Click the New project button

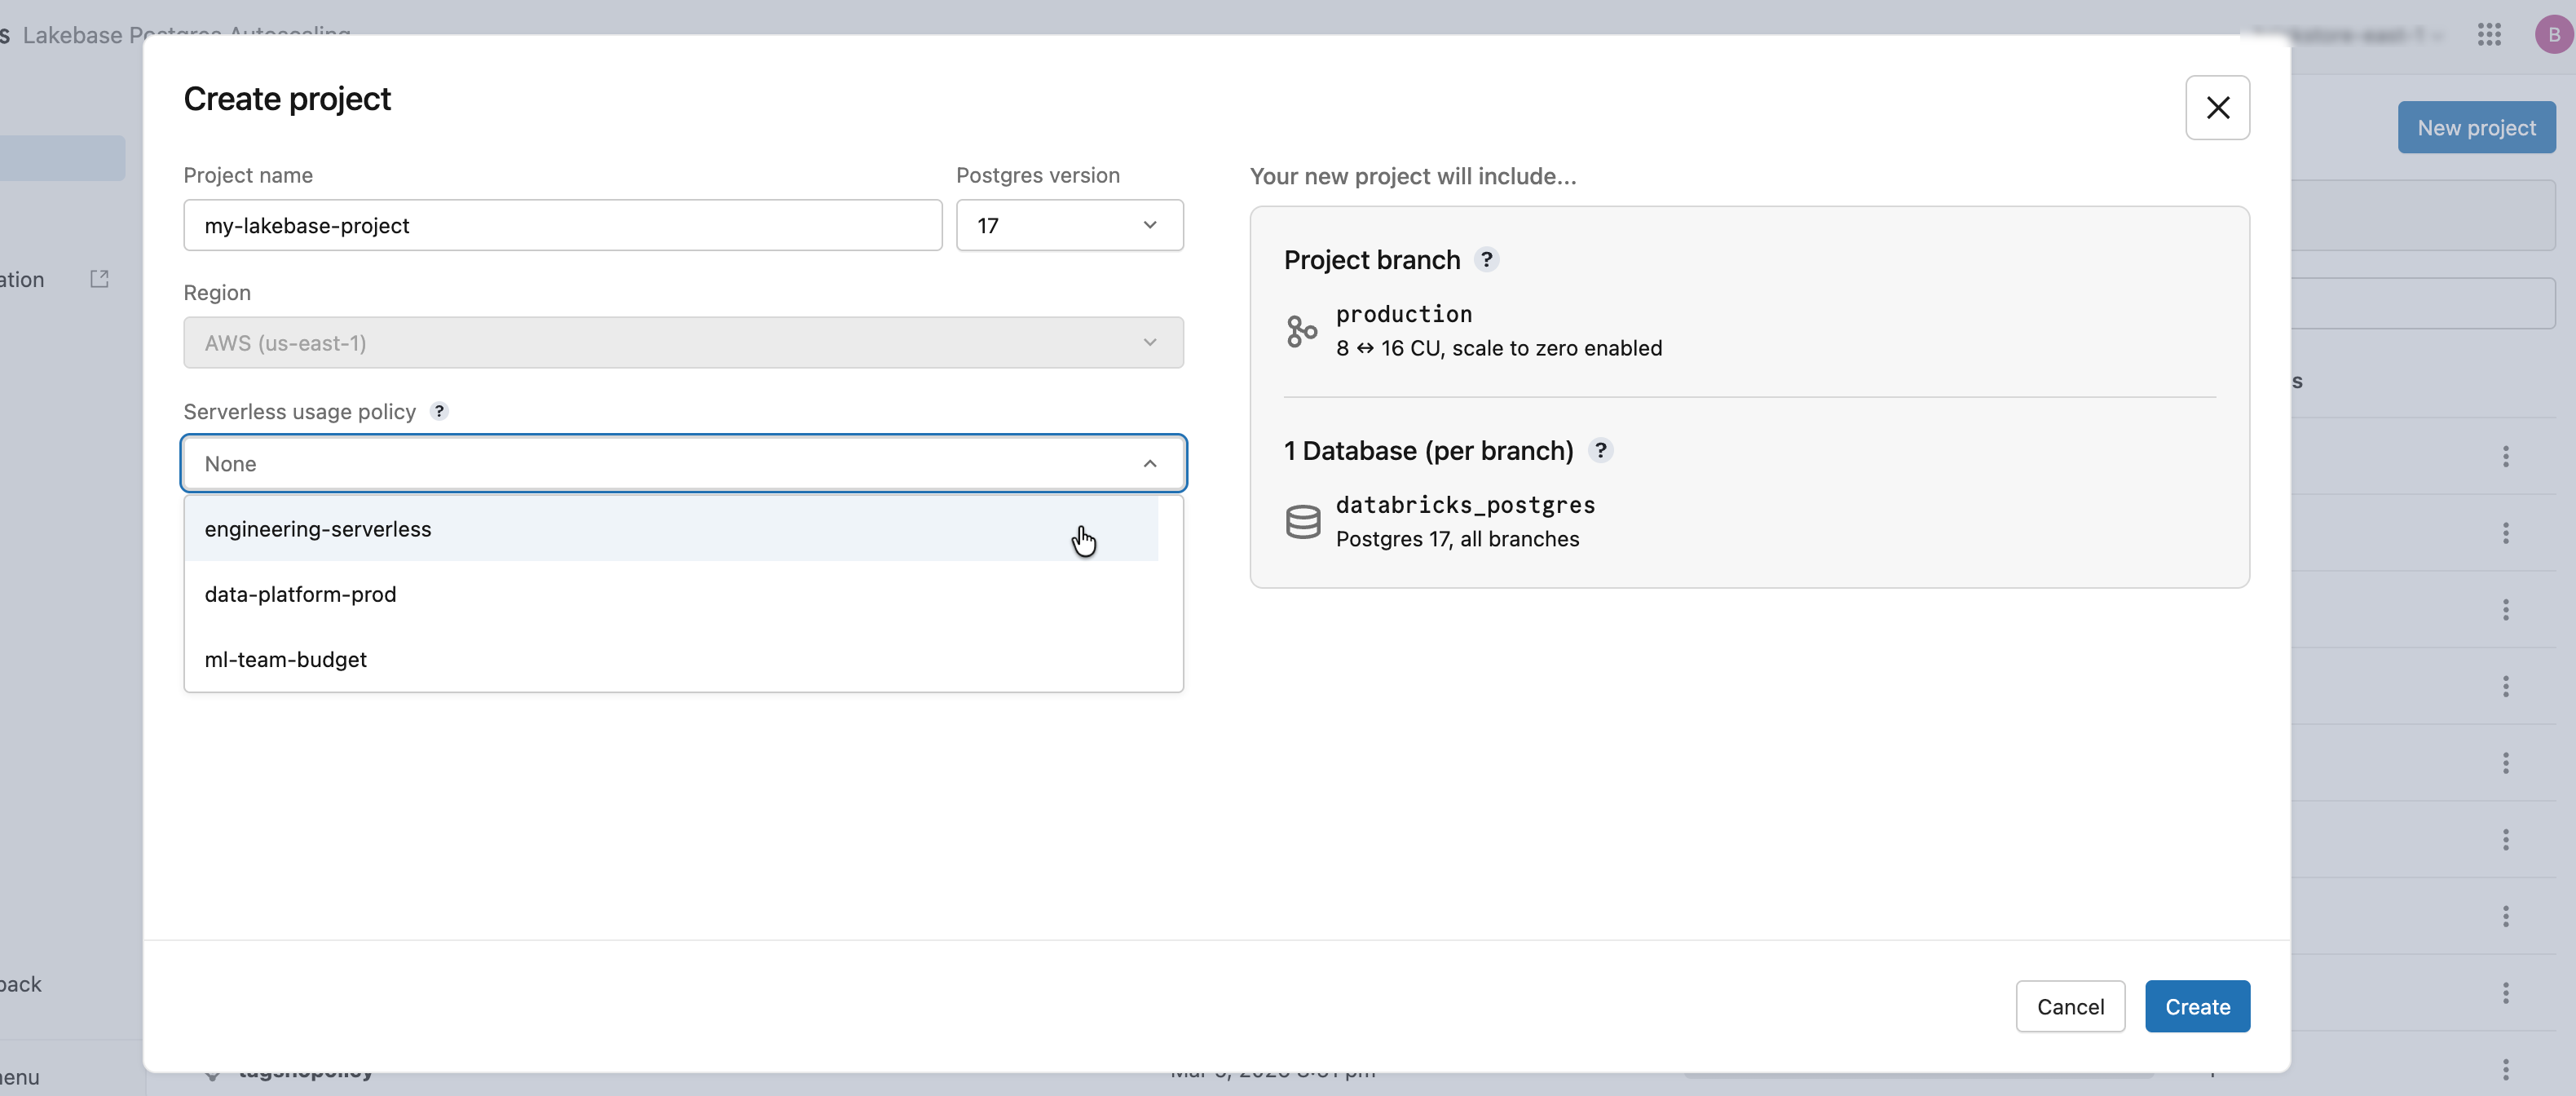pos(2476,127)
